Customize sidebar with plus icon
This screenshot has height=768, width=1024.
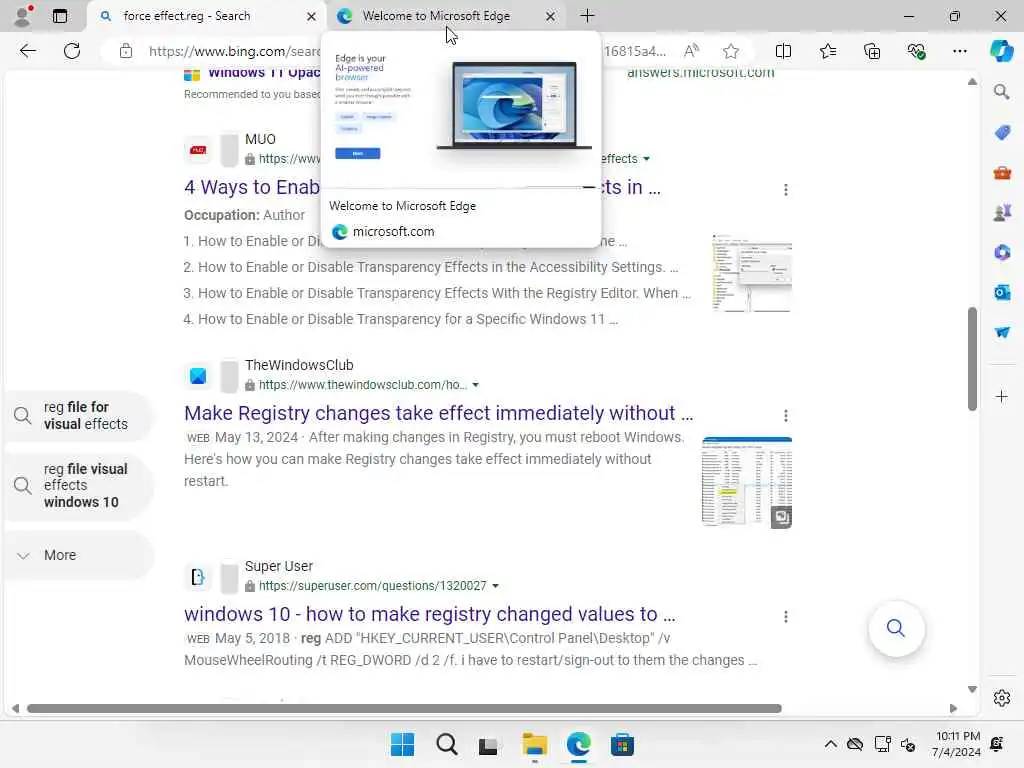1002,396
